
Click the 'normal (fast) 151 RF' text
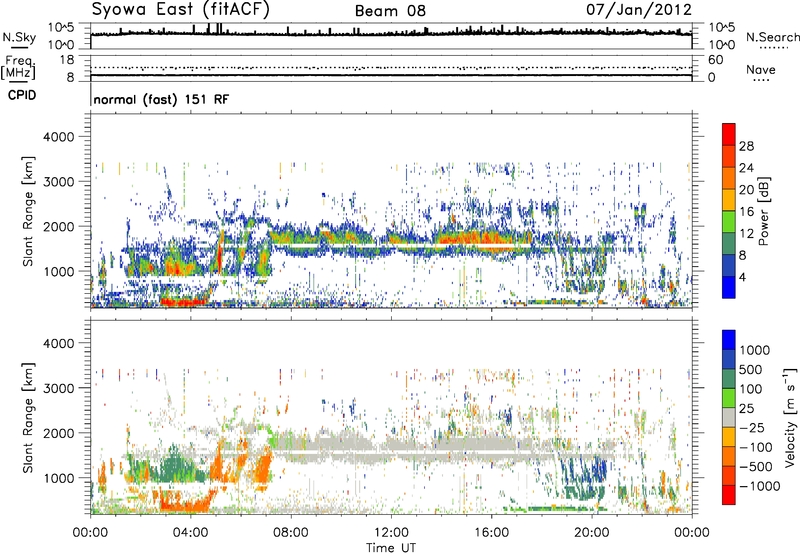tap(161, 99)
